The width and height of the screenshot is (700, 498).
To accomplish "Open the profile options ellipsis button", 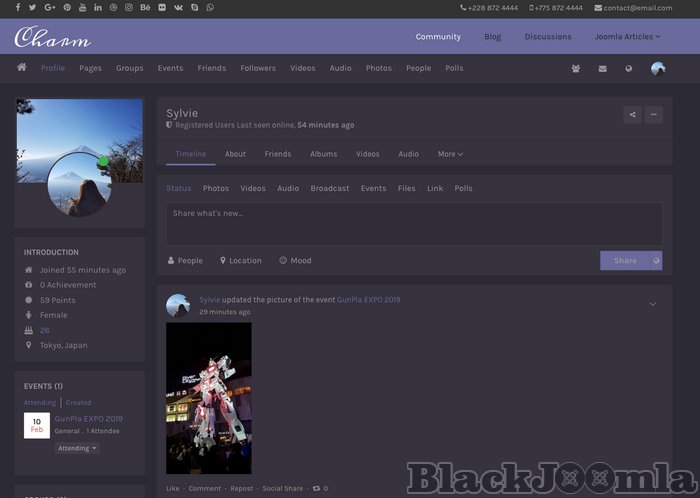I will [654, 115].
